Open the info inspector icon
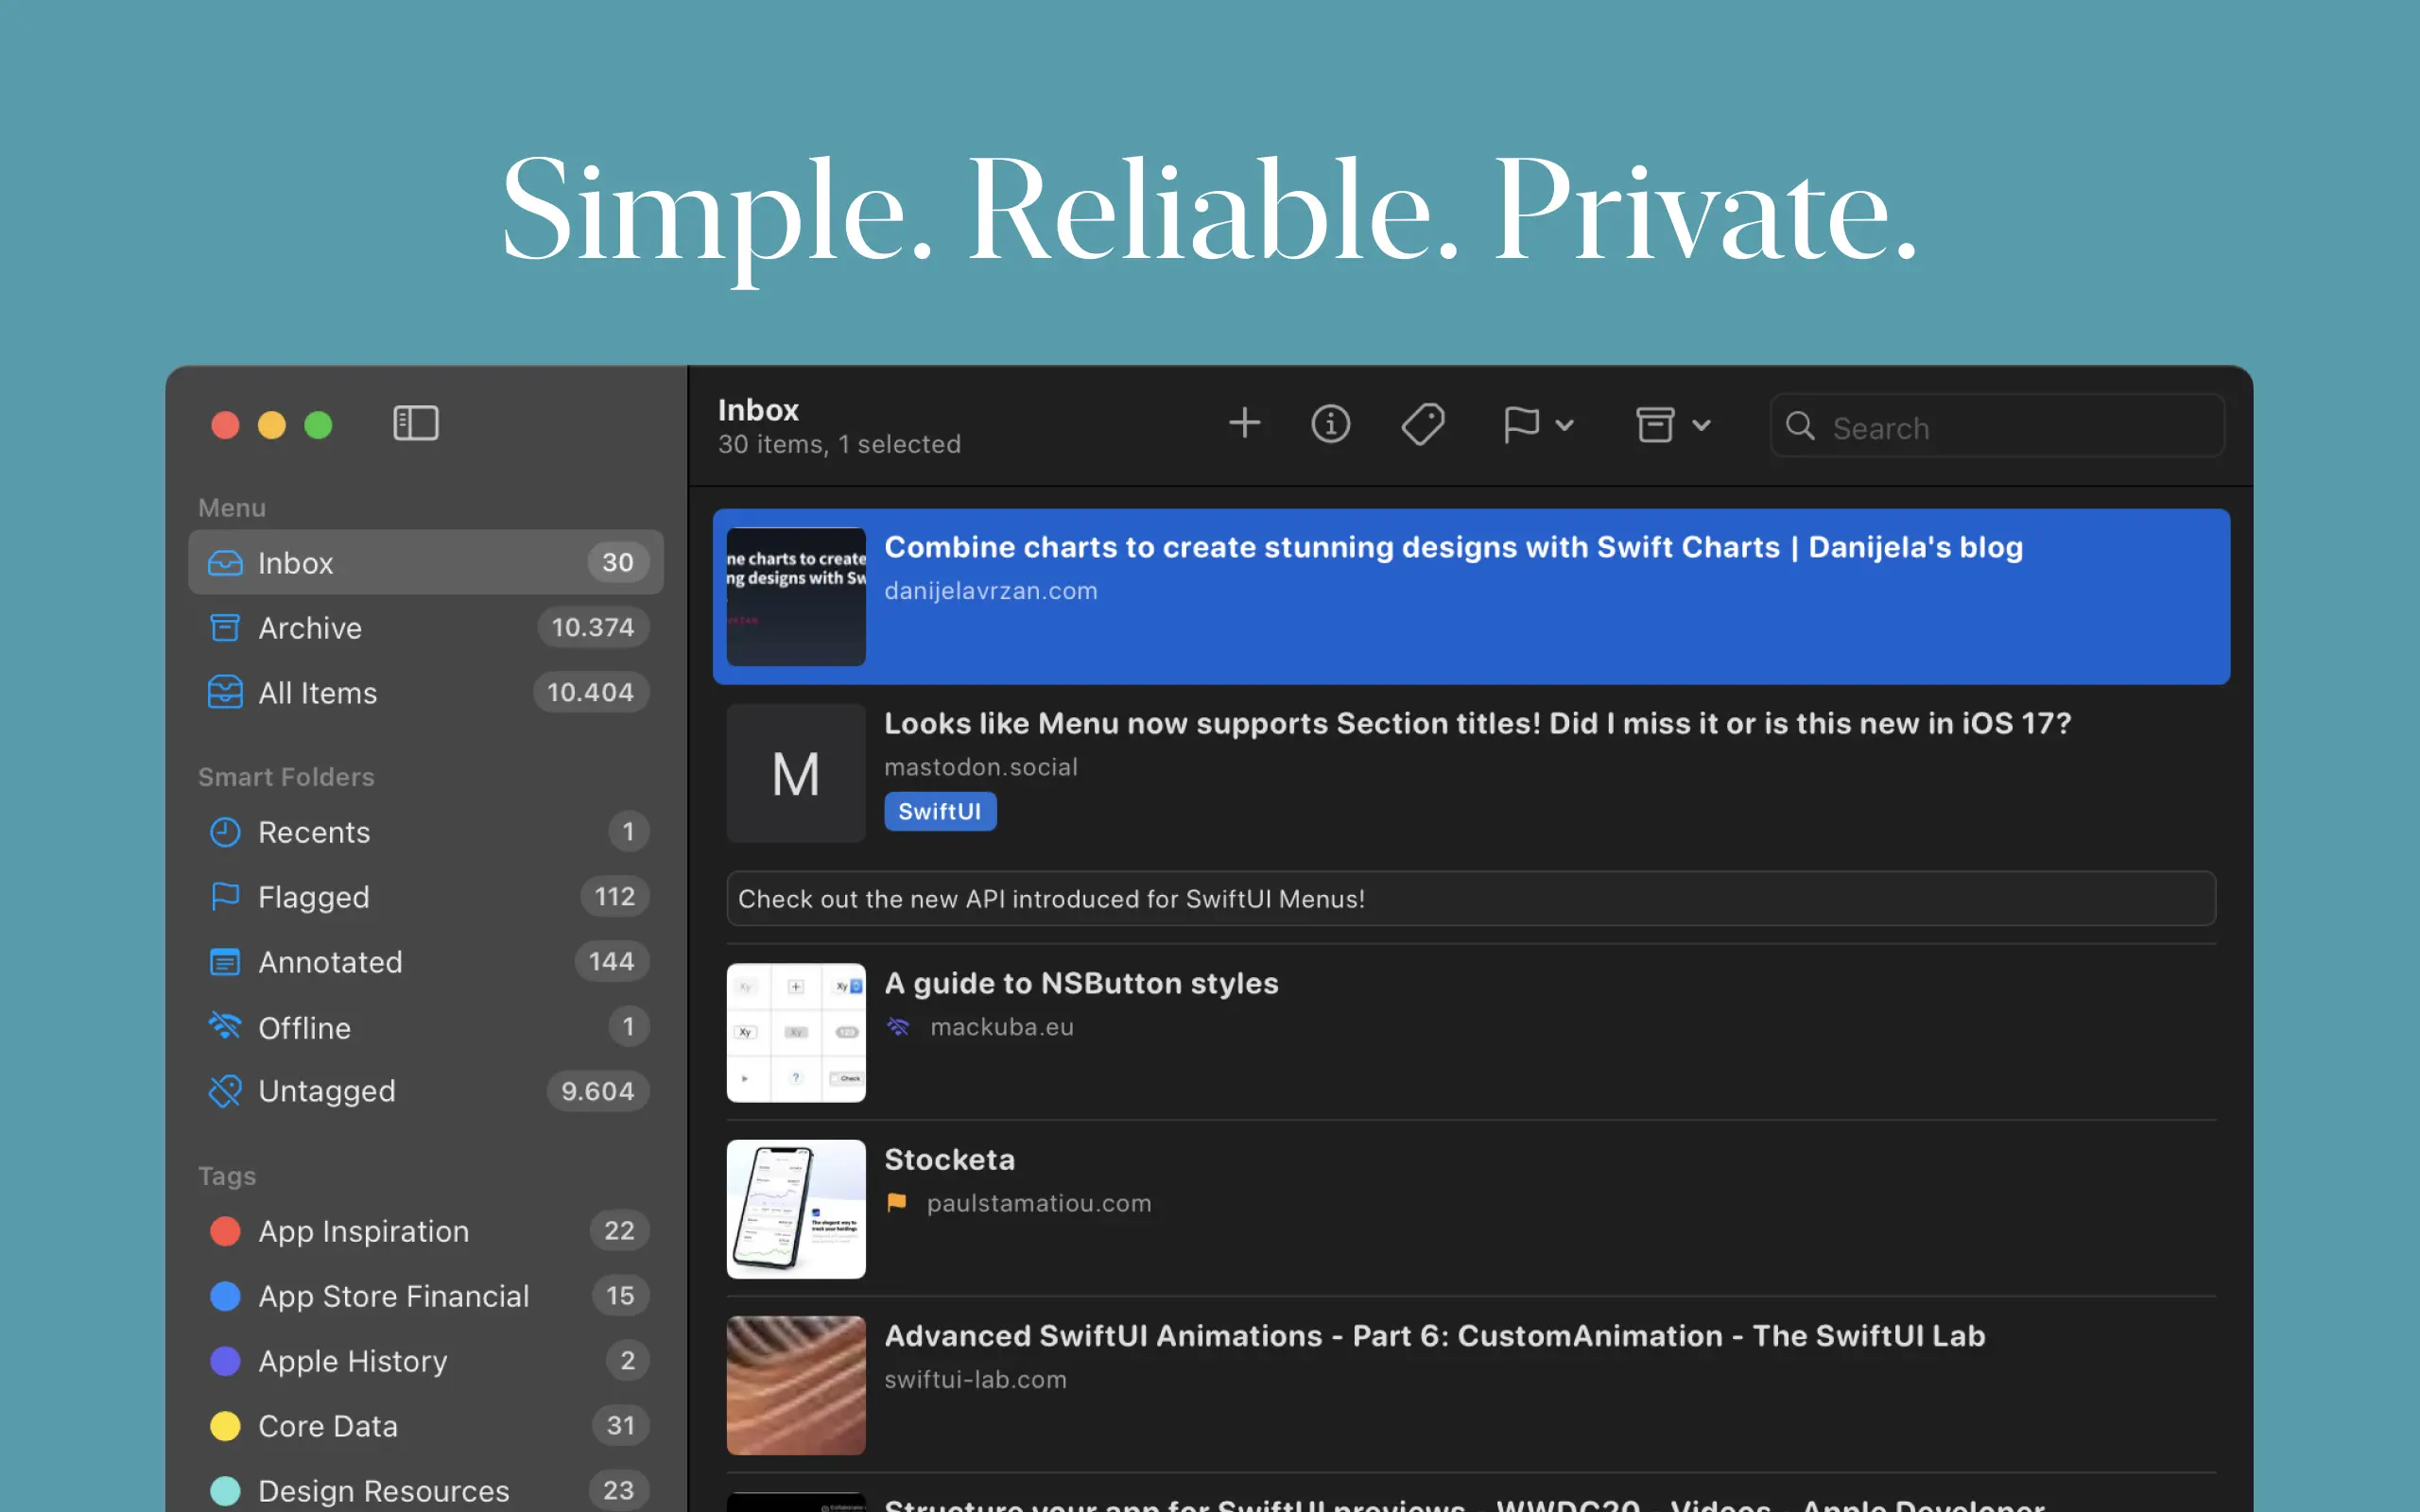This screenshot has width=2420, height=1512. coord(1330,424)
